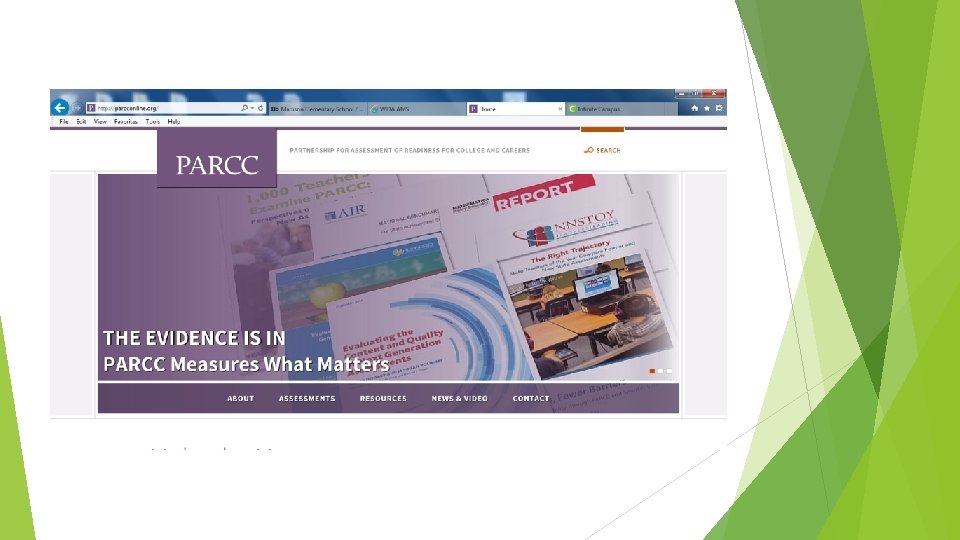Click the Partnership for Assessment tagline text
Image resolution: width=960 pixels, height=540 pixels.
pos(410,150)
